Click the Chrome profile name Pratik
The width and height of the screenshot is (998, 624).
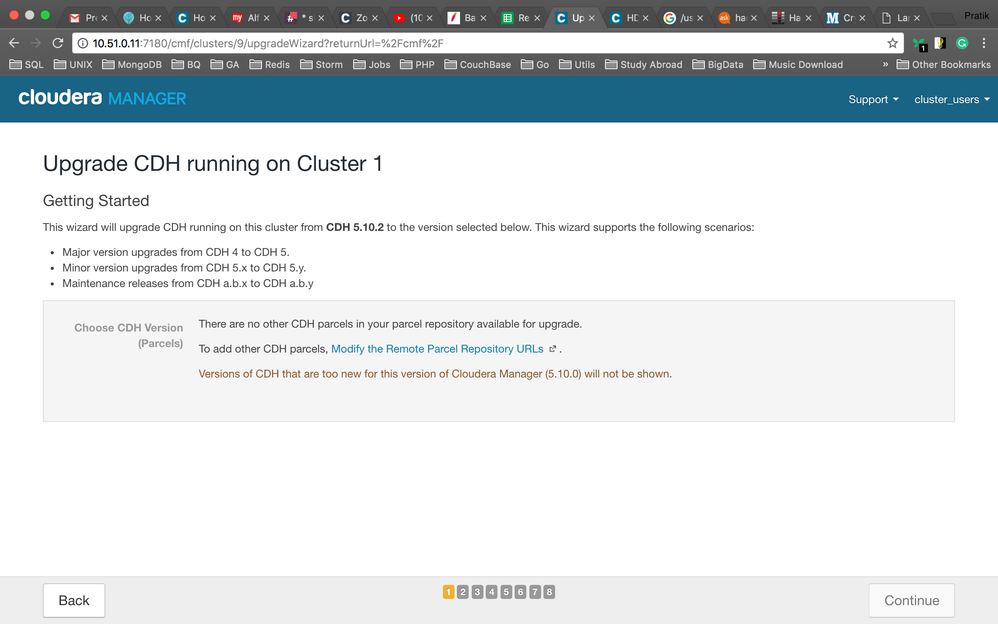976,15
